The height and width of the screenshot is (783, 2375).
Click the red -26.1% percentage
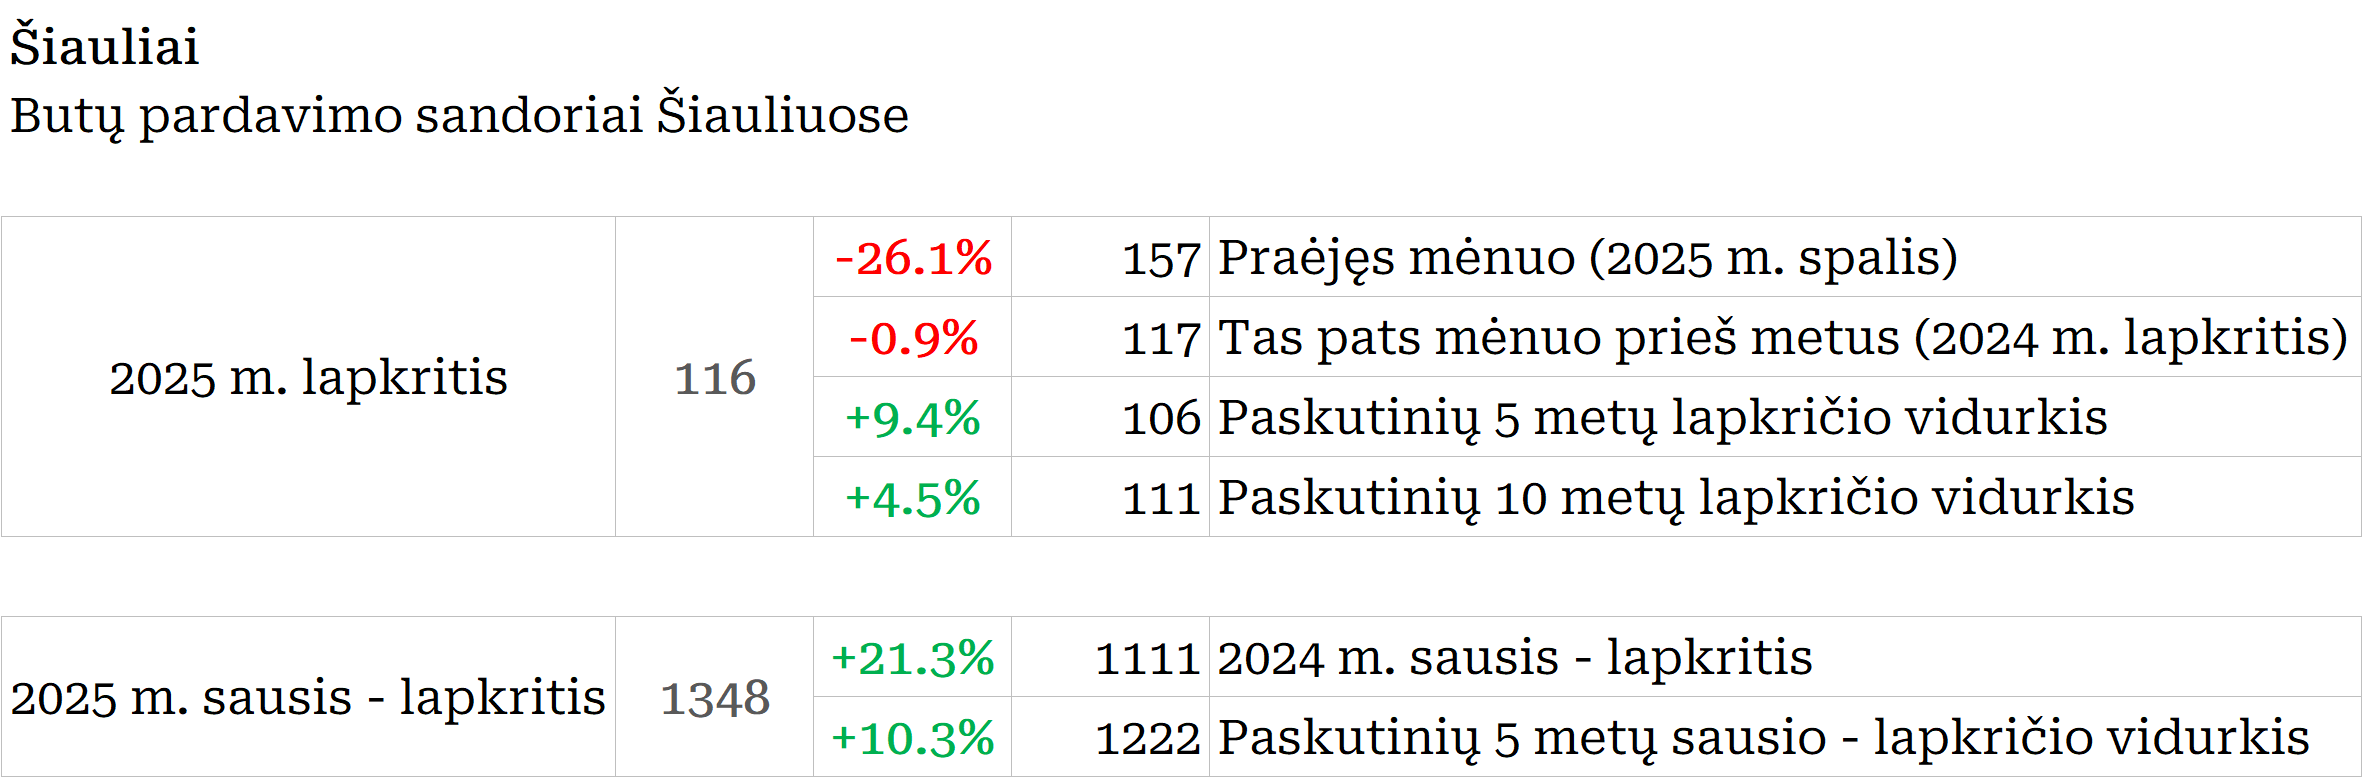click(x=913, y=258)
